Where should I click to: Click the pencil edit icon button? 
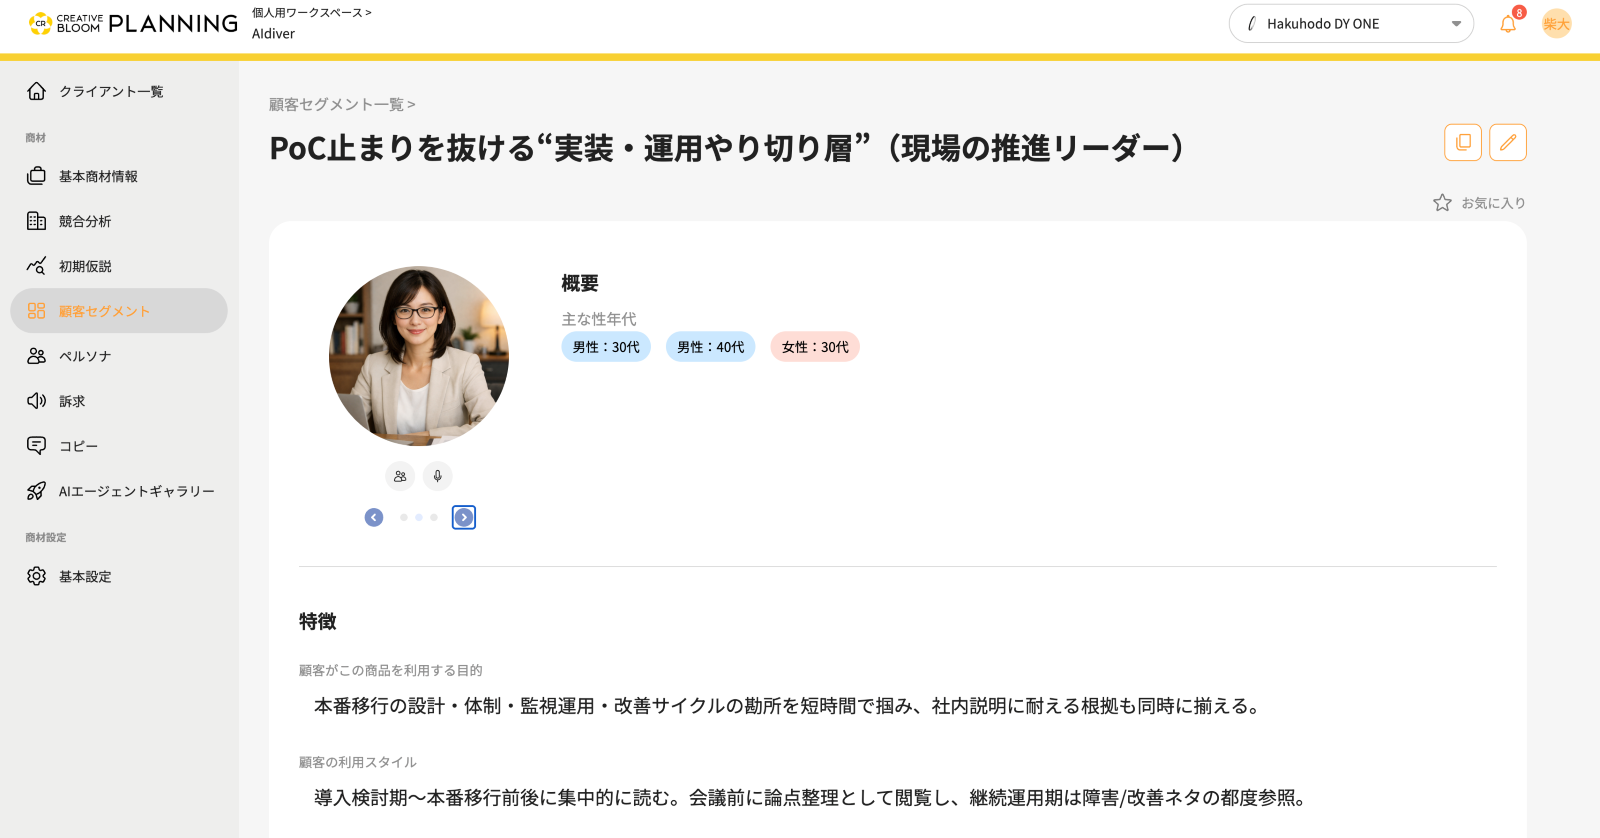coord(1507,142)
